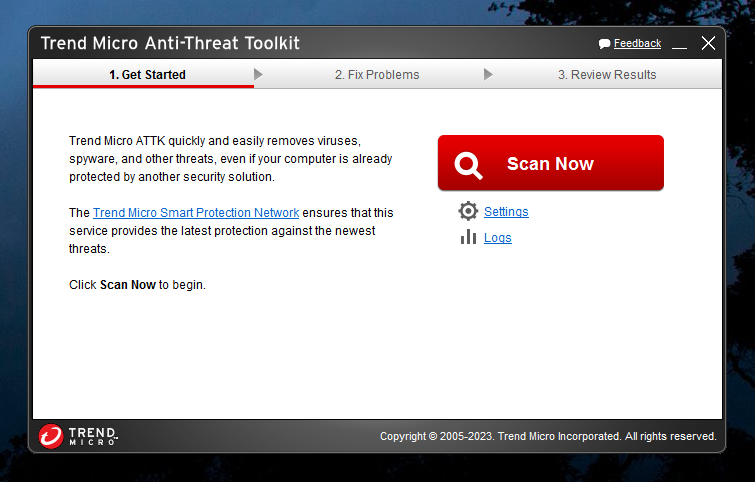Open the Logs link
755x482 pixels.
coord(497,237)
